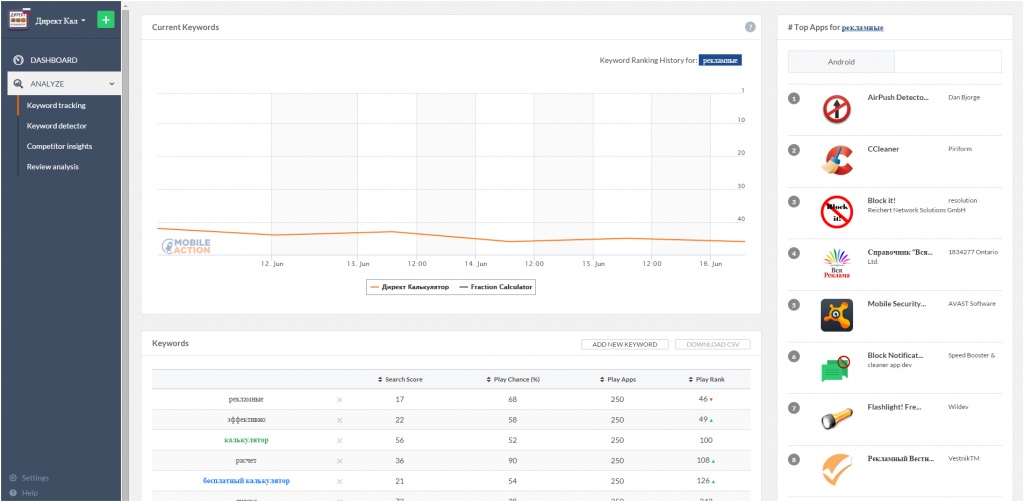Click the Вся Реклама справочник app icon
Screen dimensions: 1024x502
(x=837, y=264)
